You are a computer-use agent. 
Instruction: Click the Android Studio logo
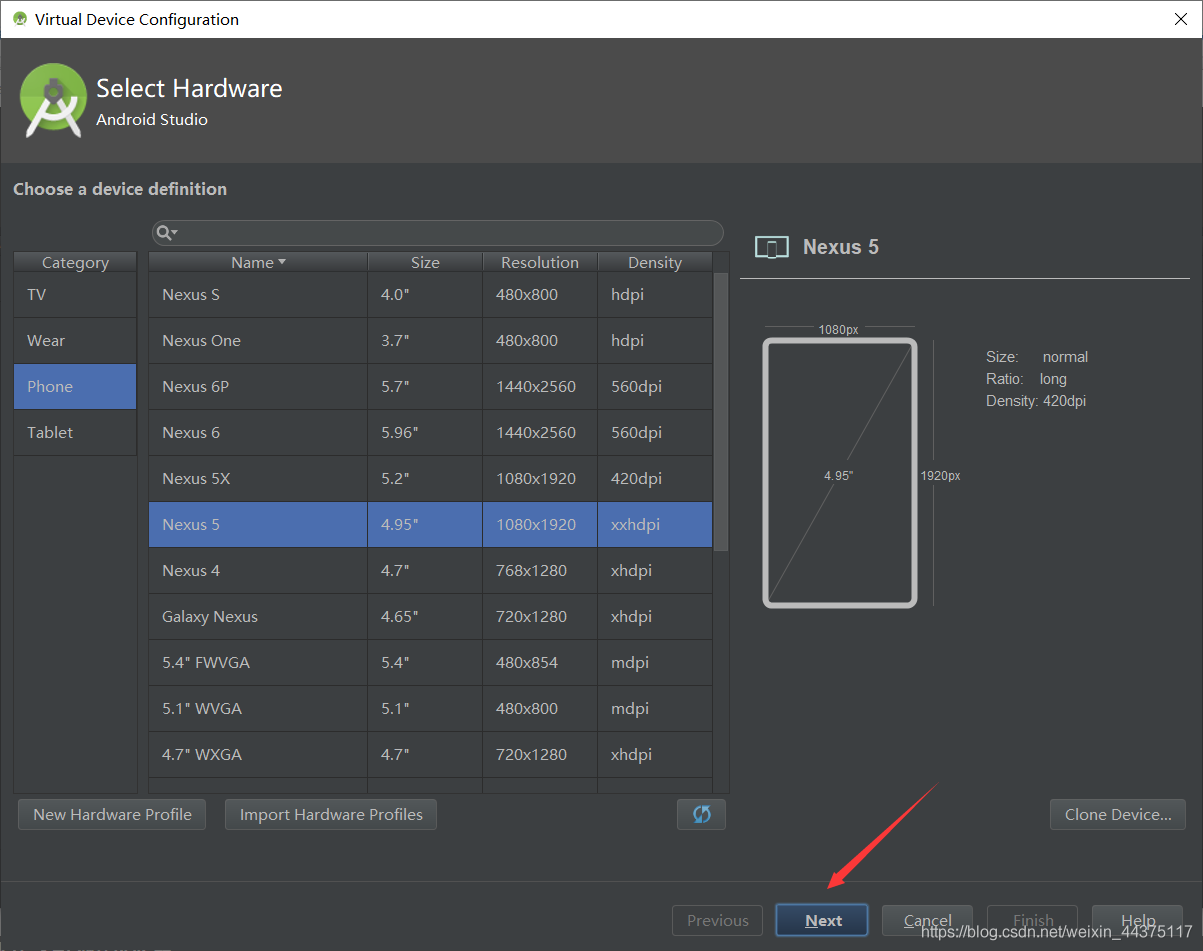click(54, 100)
